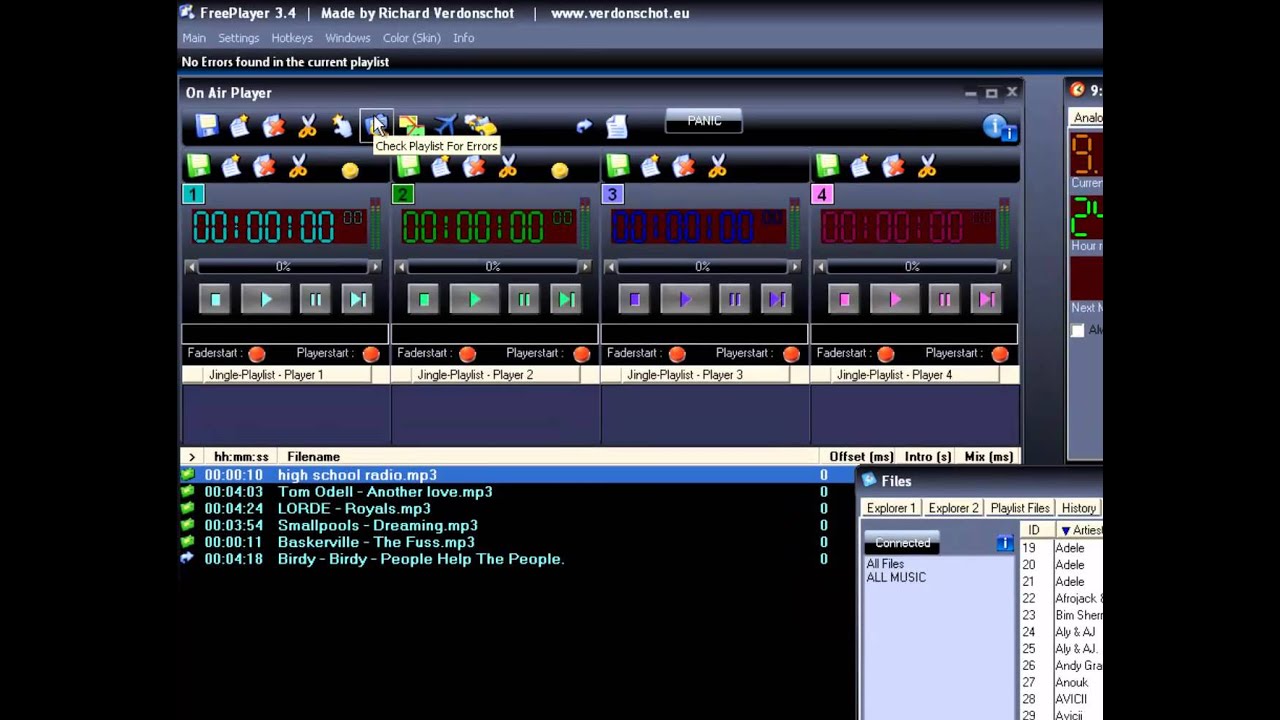Click the scissors icon in the main playlist toolbar
The width and height of the screenshot is (1280, 720).
pyautogui.click(x=307, y=126)
